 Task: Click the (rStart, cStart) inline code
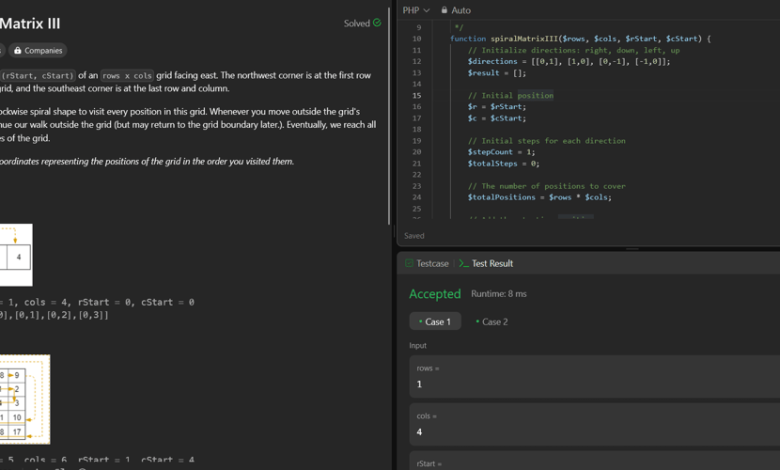[38, 76]
